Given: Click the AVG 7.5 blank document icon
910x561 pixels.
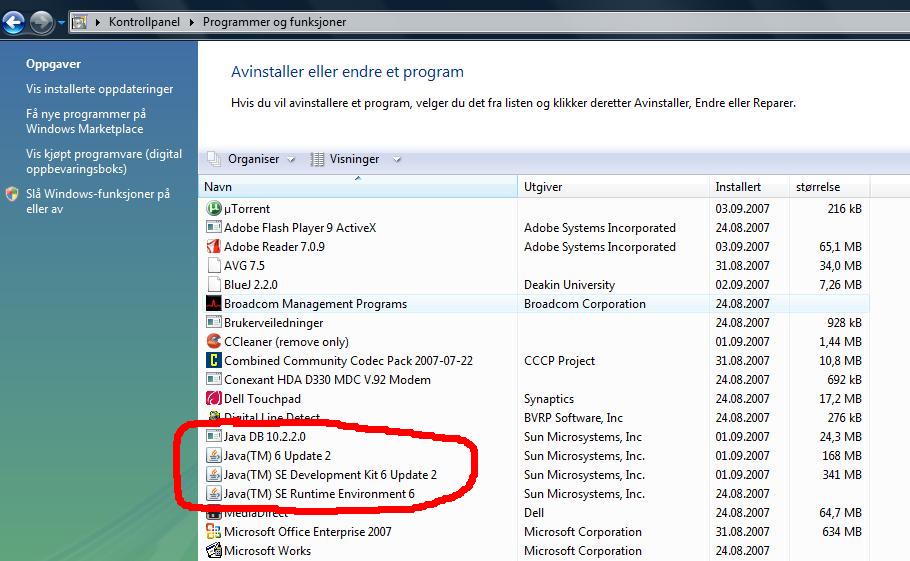Looking at the screenshot, I should click(x=214, y=265).
